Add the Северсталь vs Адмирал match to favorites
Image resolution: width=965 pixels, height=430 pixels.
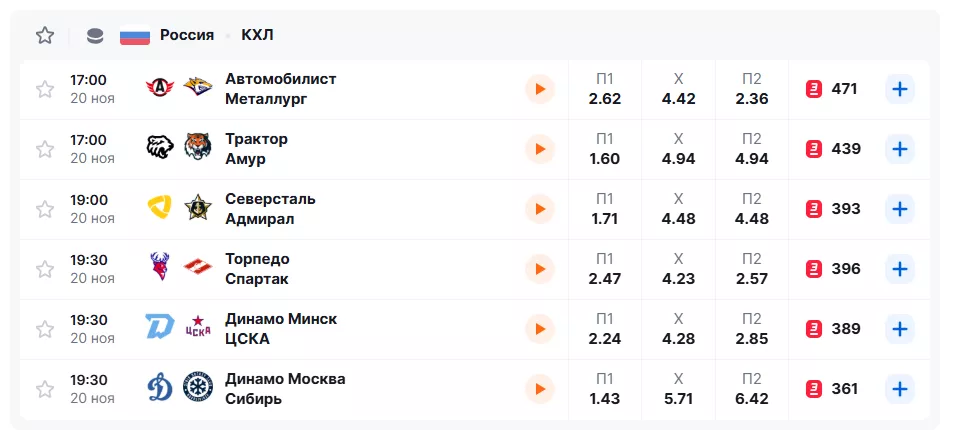pyautogui.click(x=45, y=209)
